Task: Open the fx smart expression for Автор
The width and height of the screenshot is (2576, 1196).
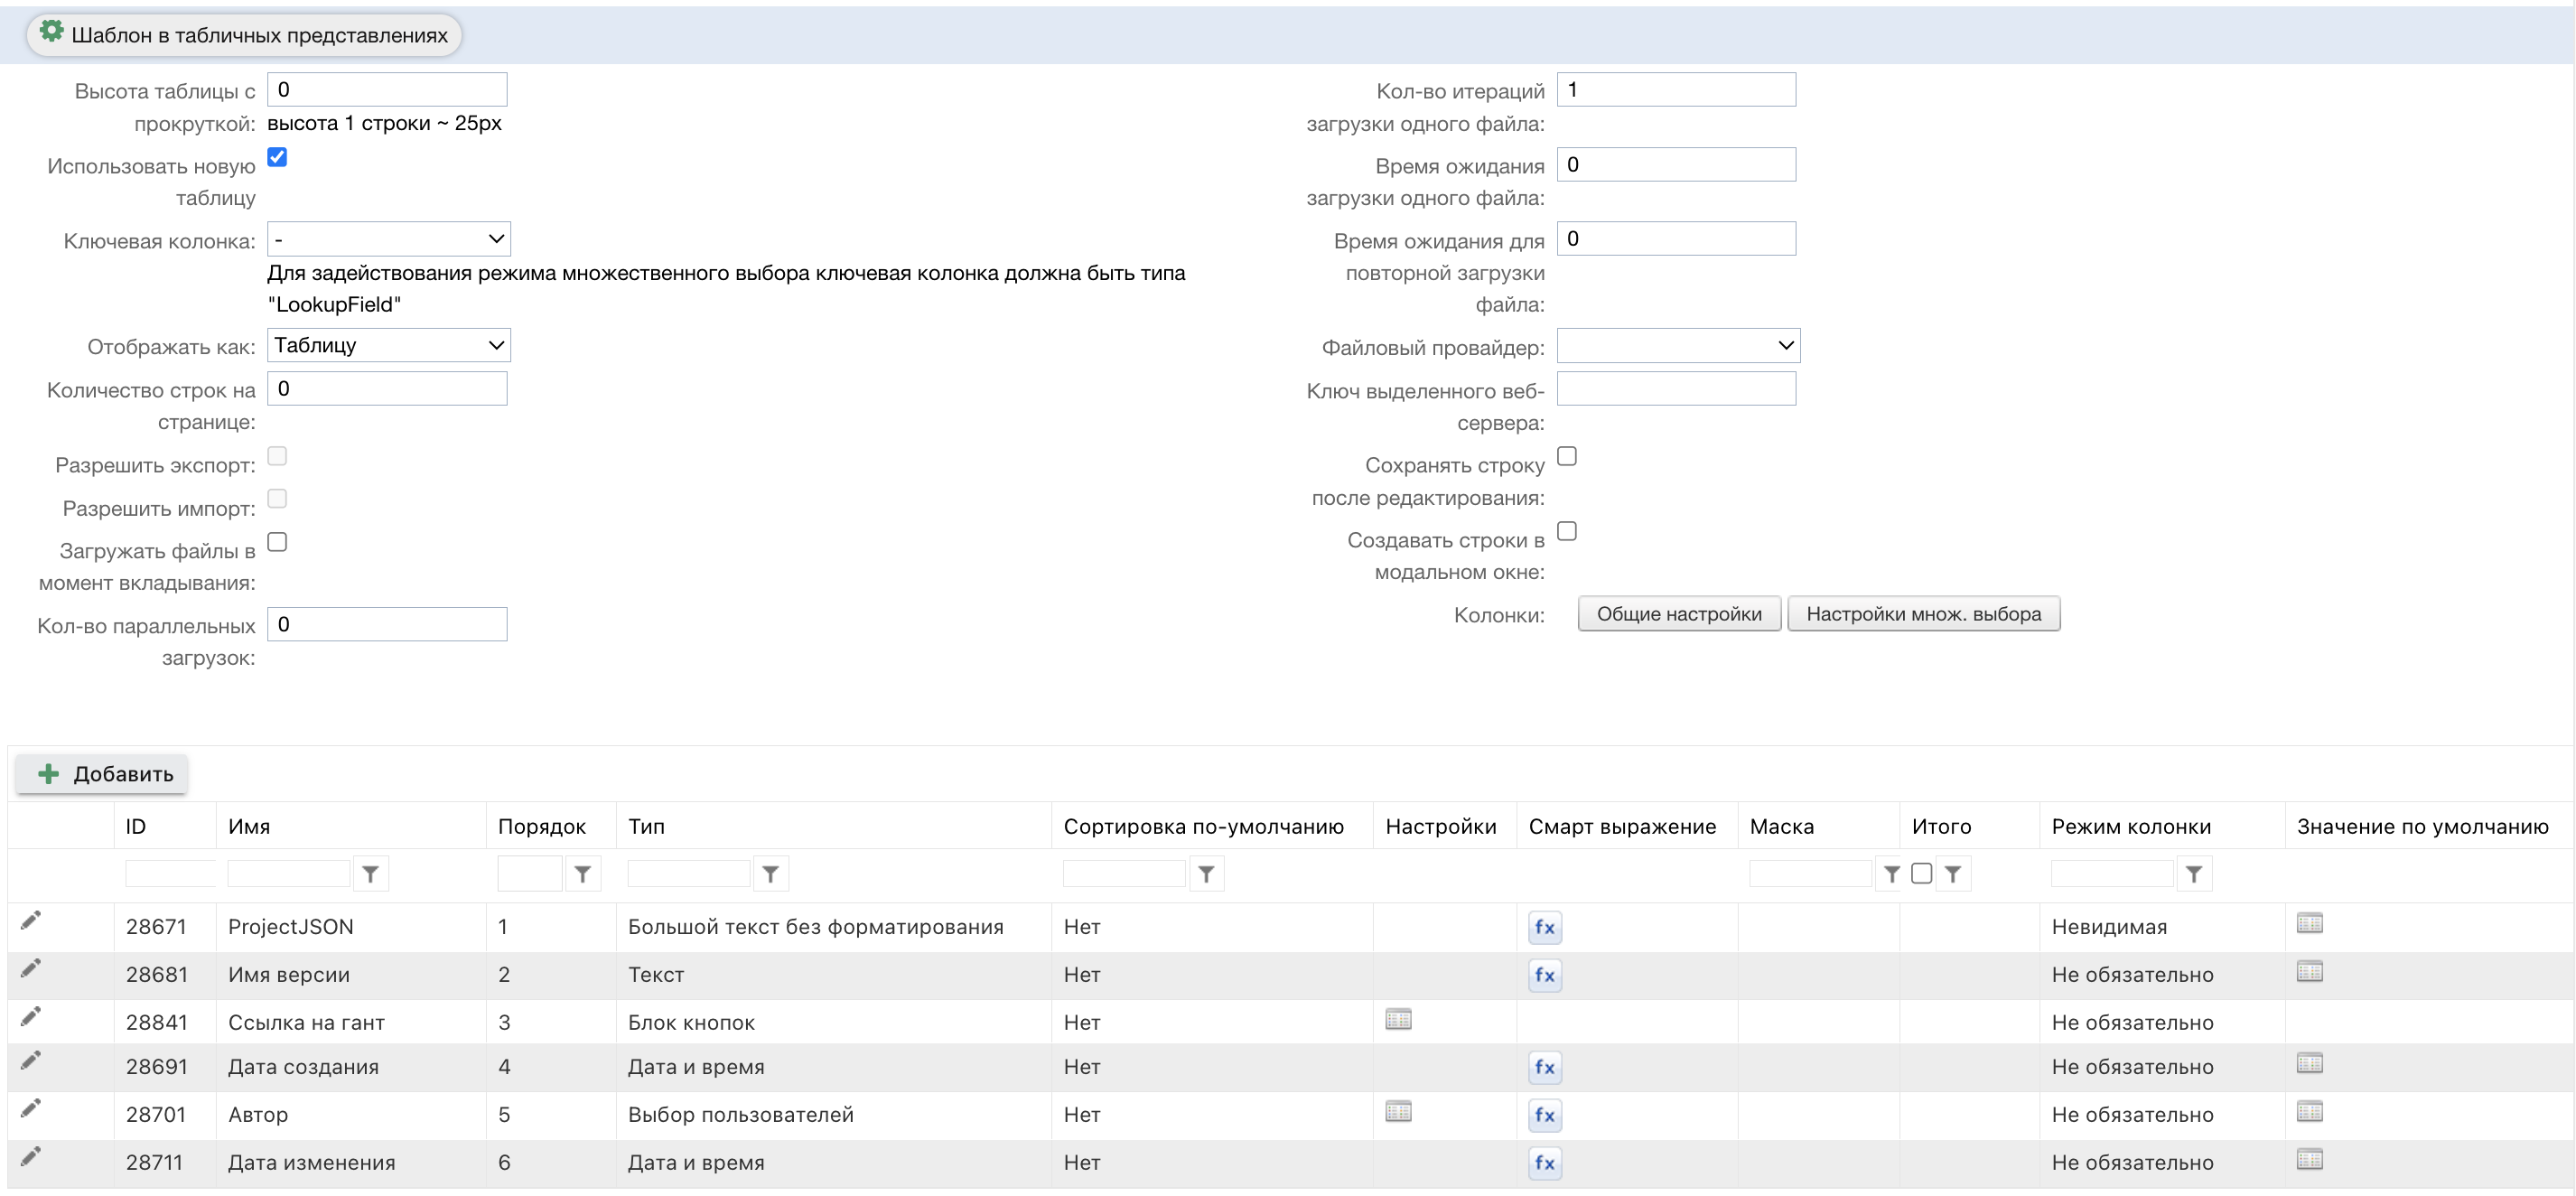Action: pyautogui.click(x=1545, y=1115)
